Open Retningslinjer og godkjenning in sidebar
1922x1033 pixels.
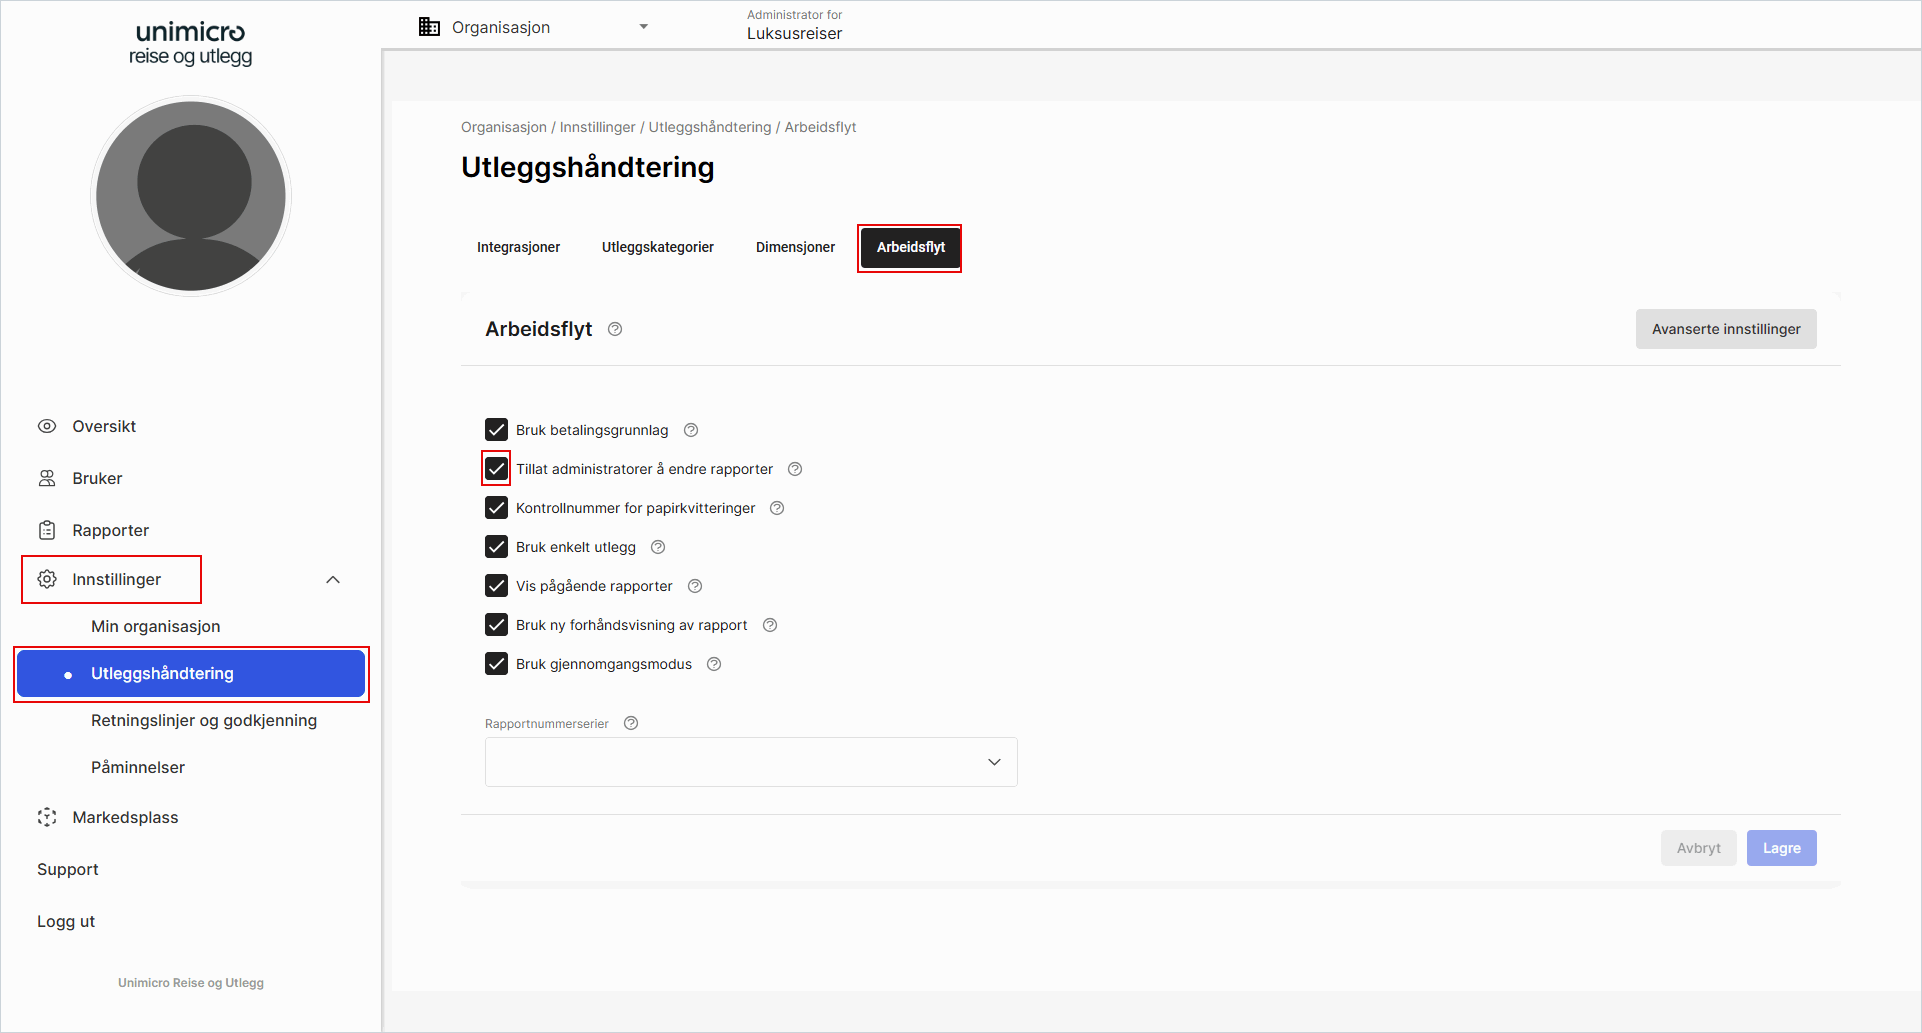click(x=204, y=720)
